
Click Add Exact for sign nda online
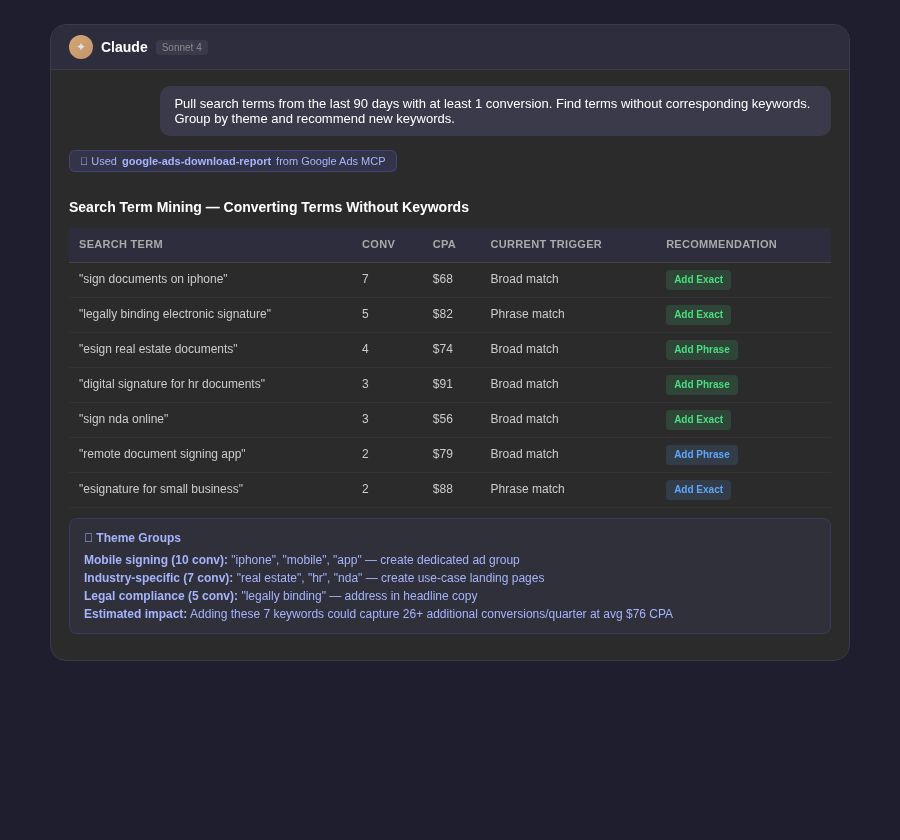click(698, 420)
